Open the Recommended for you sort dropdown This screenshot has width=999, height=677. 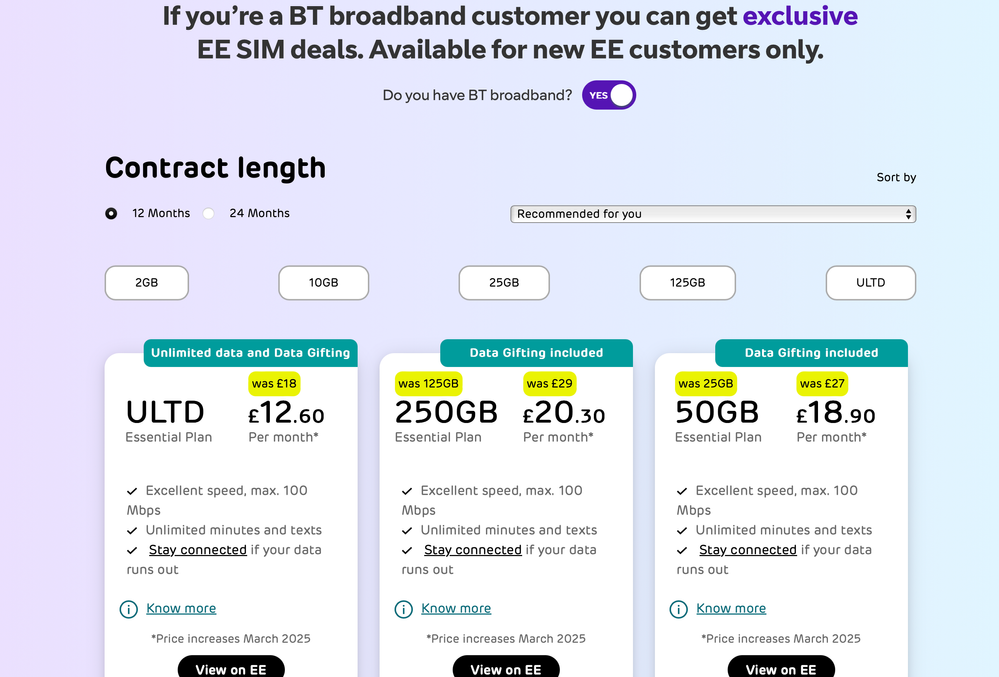(713, 214)
